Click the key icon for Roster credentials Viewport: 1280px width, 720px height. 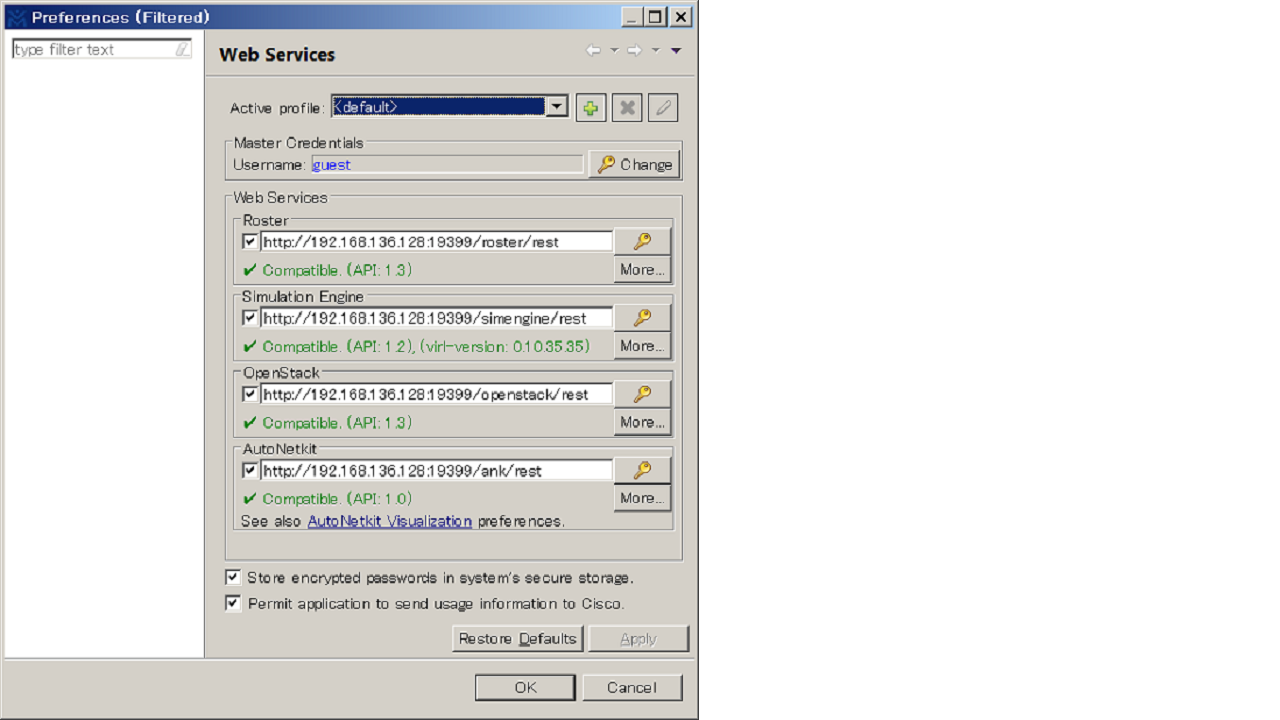coord(642,241)
